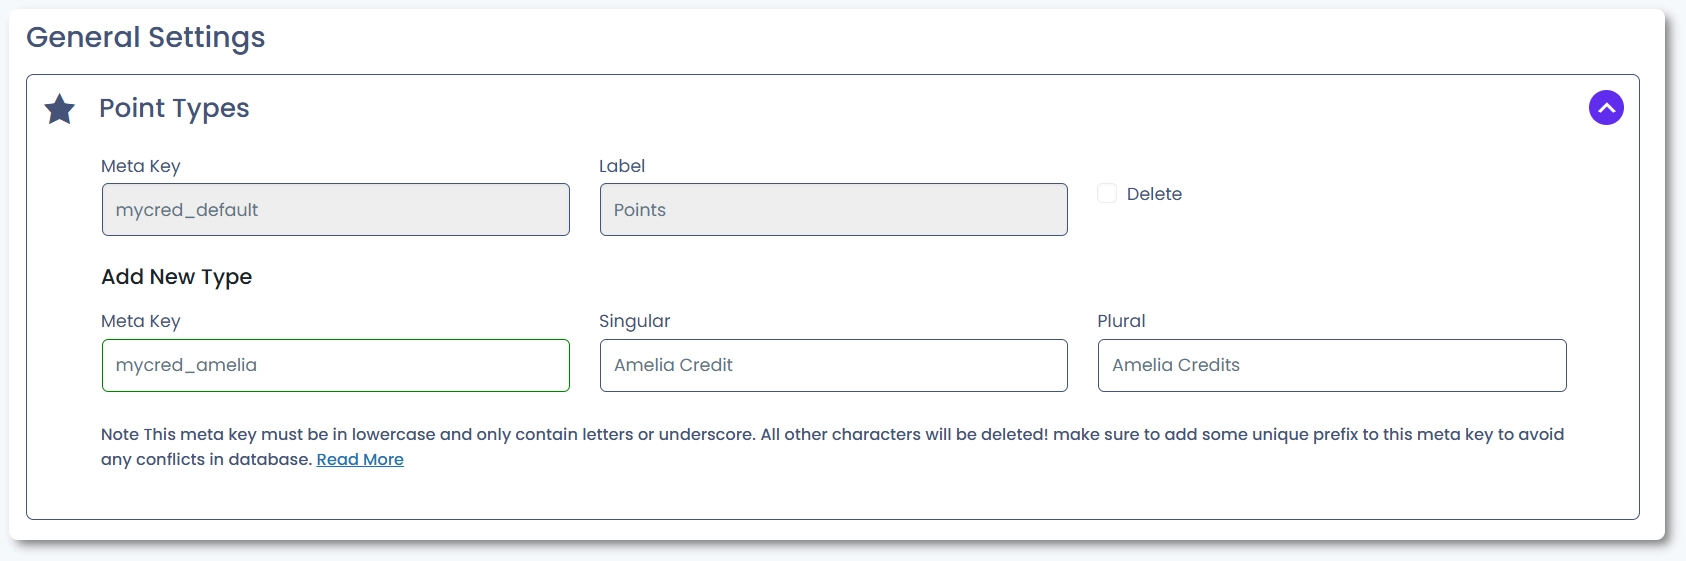
Task: Click the 'any conflicts in database' hint text
Action: tap(206, 460)
